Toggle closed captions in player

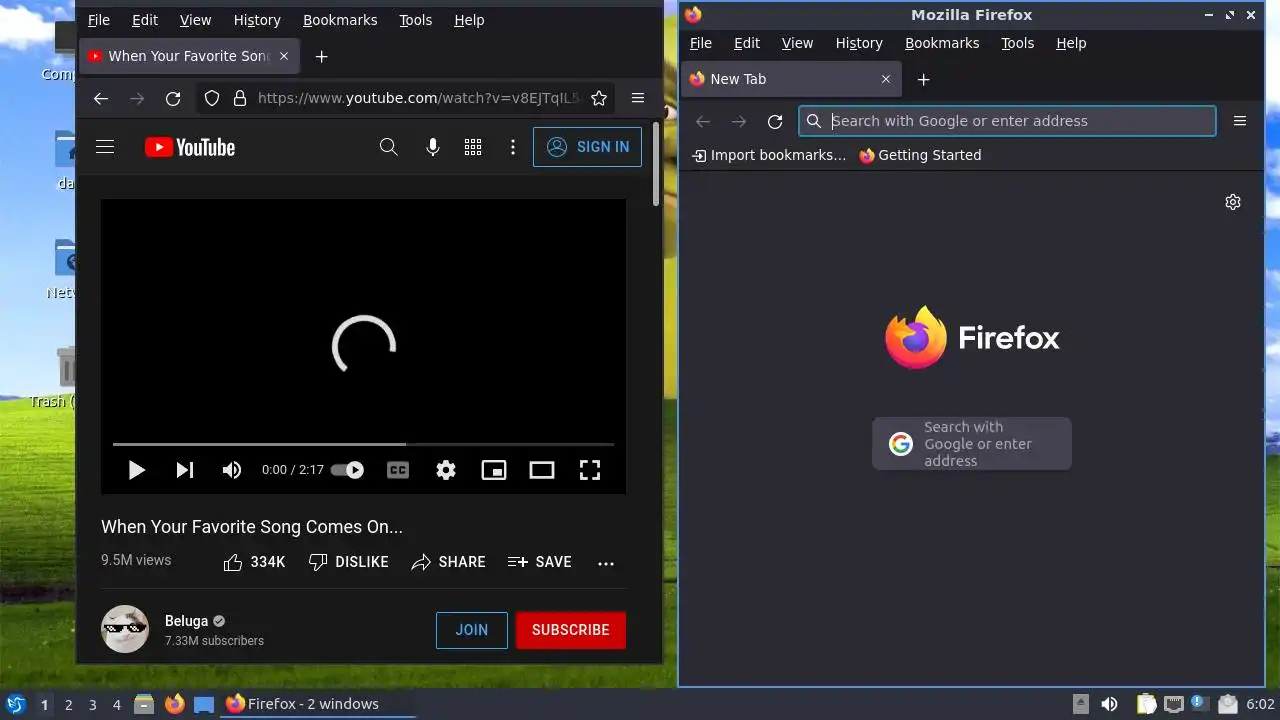(398, 470)
